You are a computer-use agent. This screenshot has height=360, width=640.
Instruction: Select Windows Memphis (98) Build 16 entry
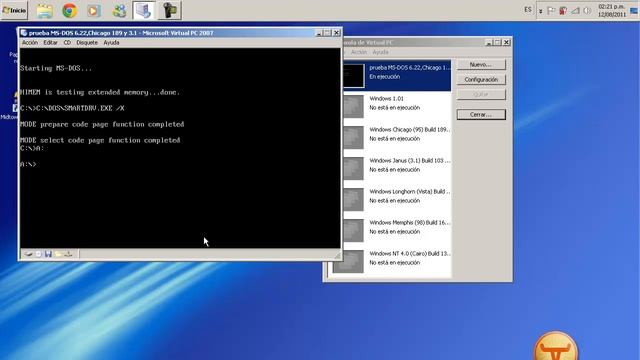tap(397, 230)
